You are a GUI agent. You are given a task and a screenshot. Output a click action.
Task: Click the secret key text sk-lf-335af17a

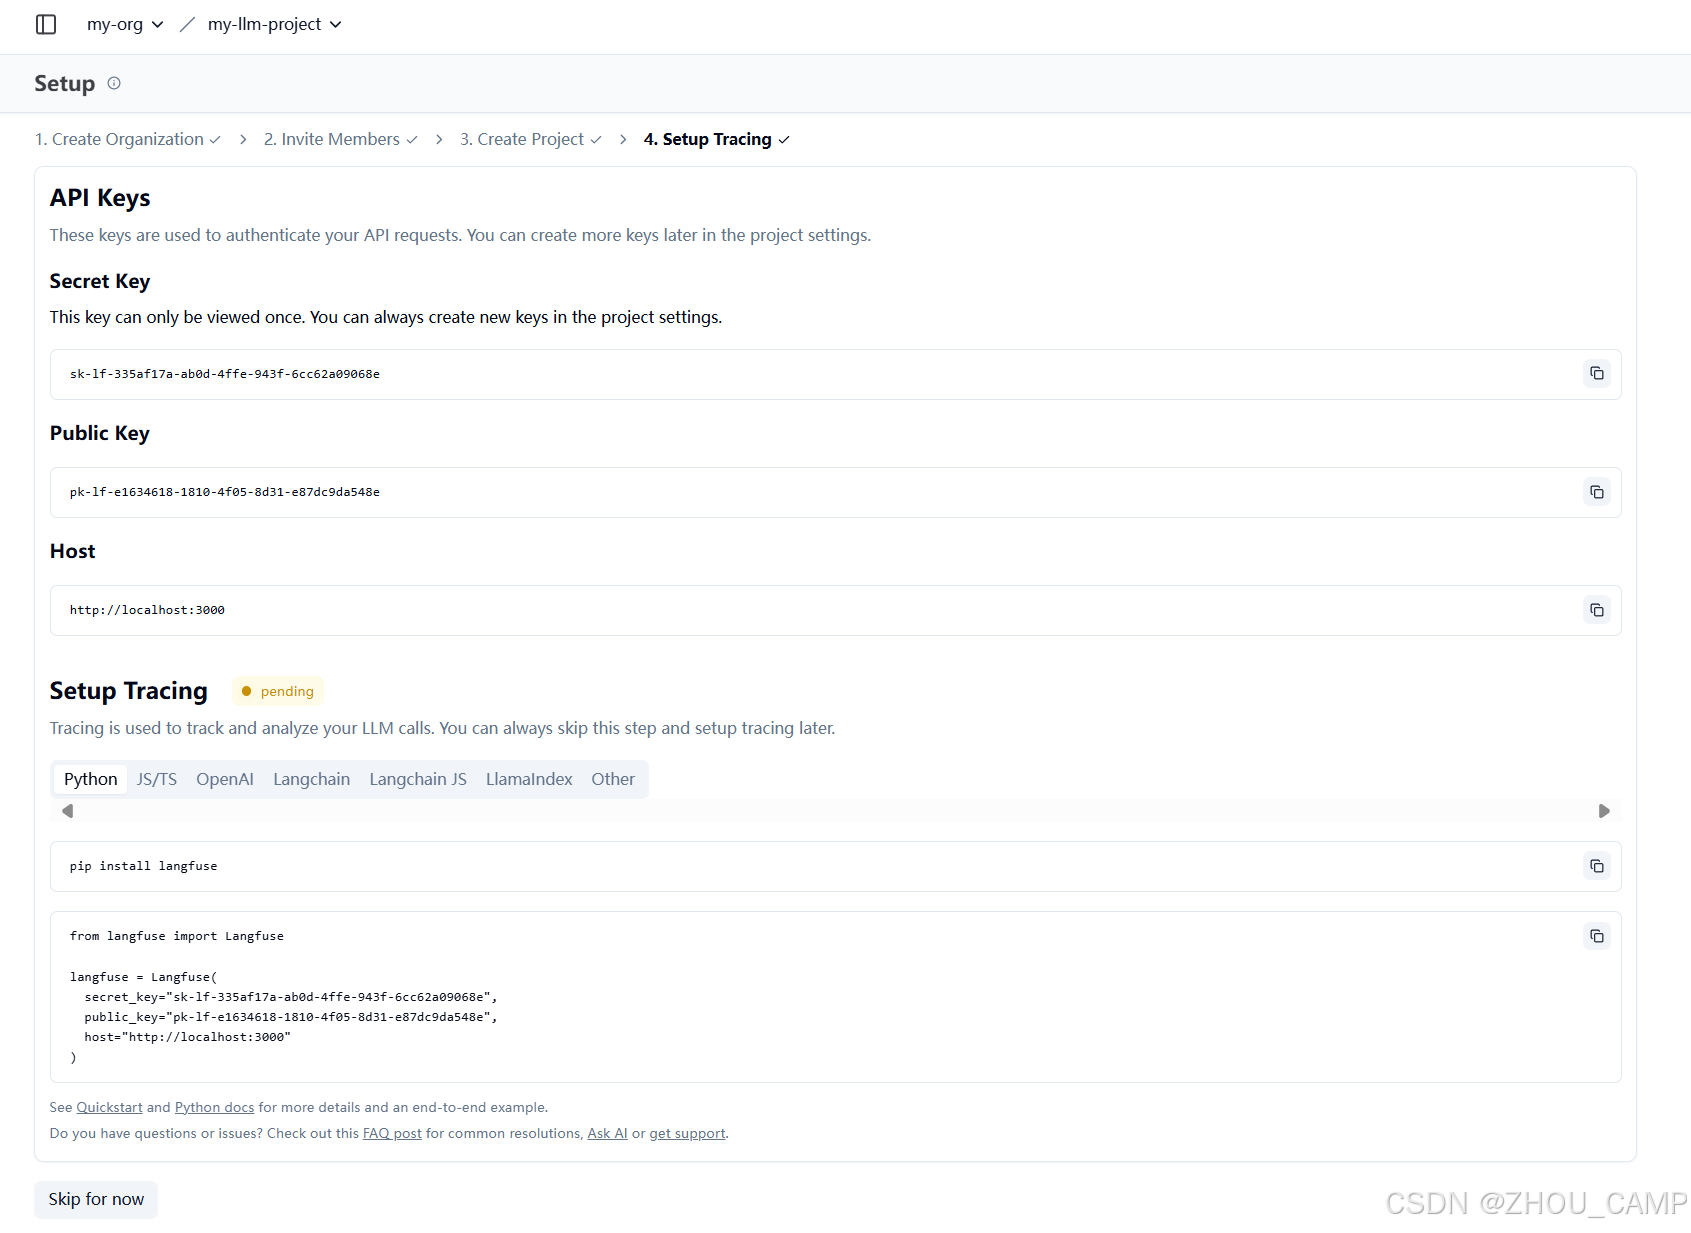[225, 374]
